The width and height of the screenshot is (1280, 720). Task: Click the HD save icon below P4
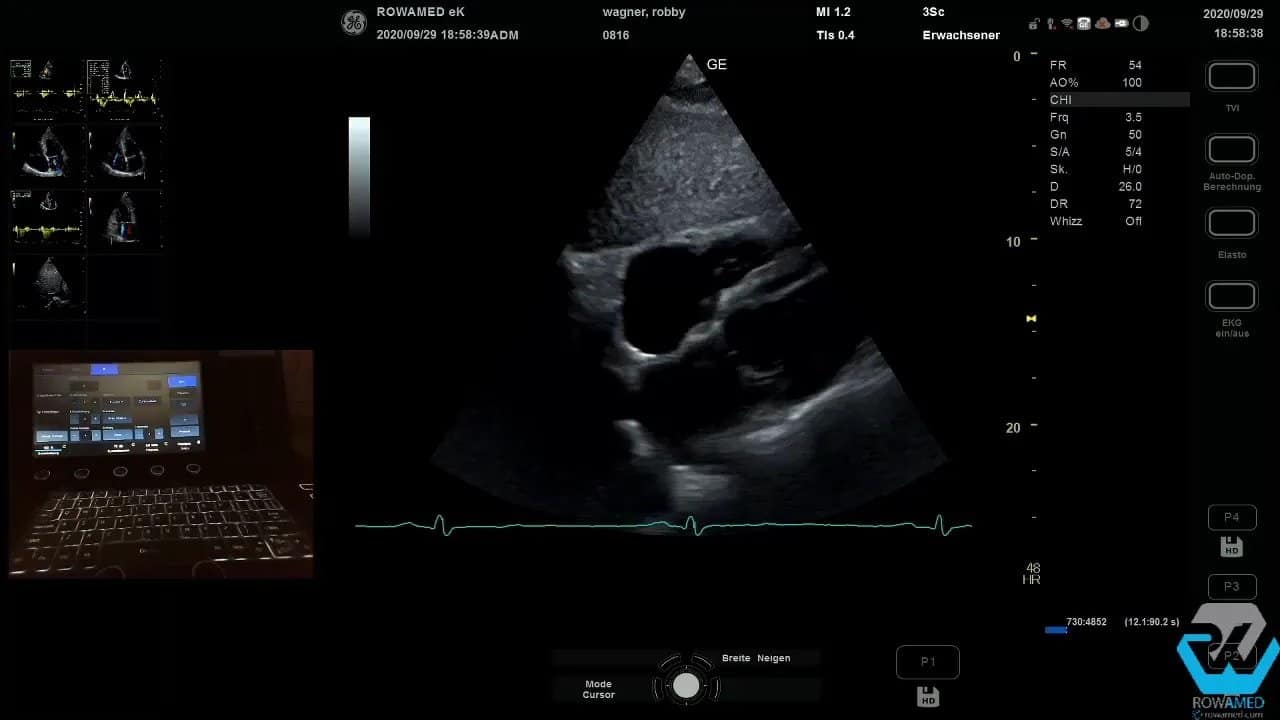point(1231,547)
